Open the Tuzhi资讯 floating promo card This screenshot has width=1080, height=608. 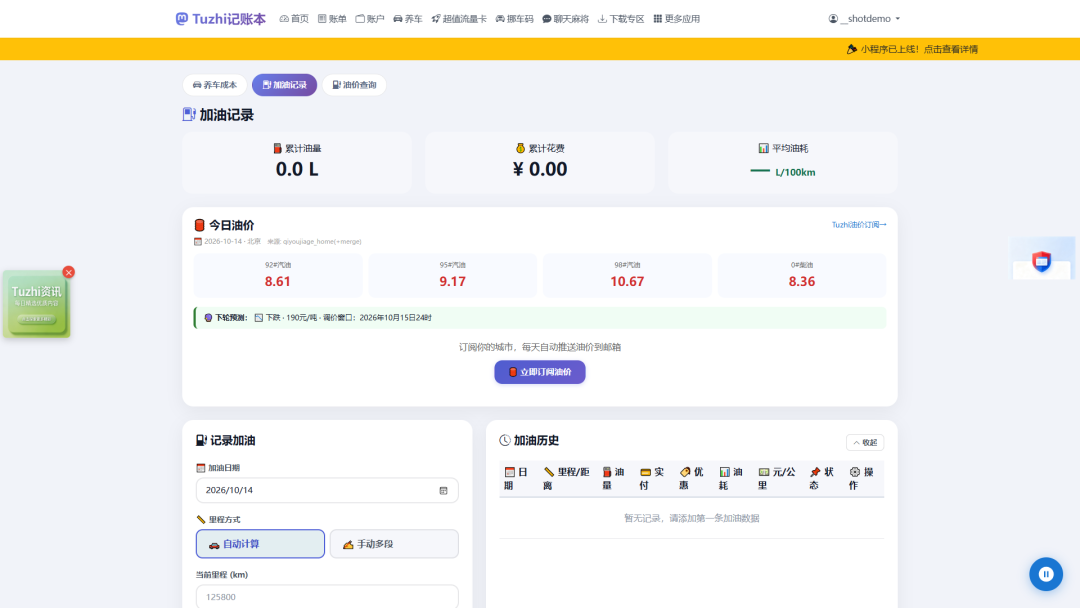click(x=37, y=304)
